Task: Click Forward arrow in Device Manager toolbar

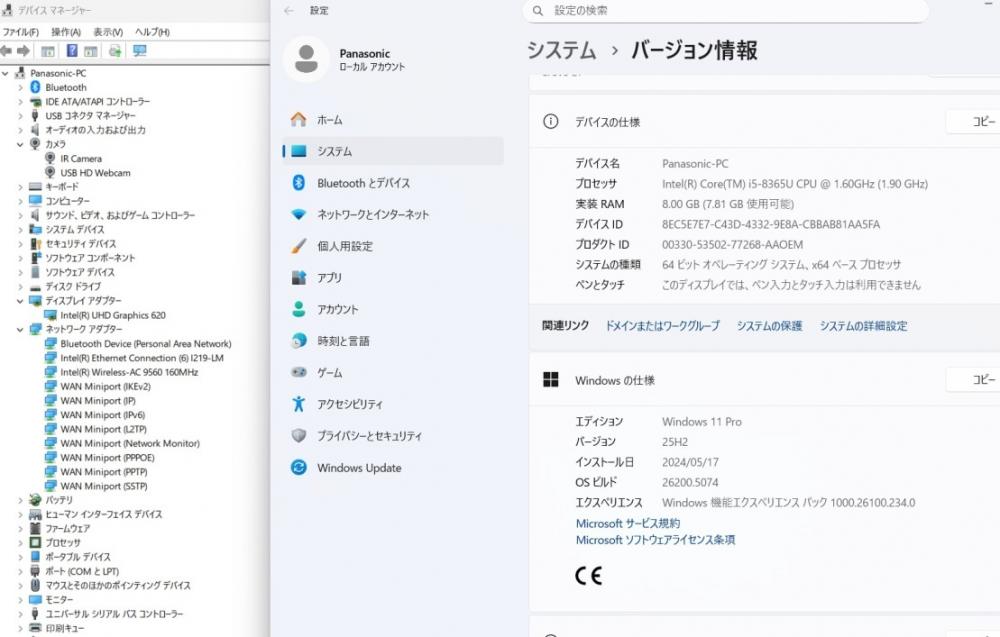Action: pyautogui.click(x=24, y=51)
